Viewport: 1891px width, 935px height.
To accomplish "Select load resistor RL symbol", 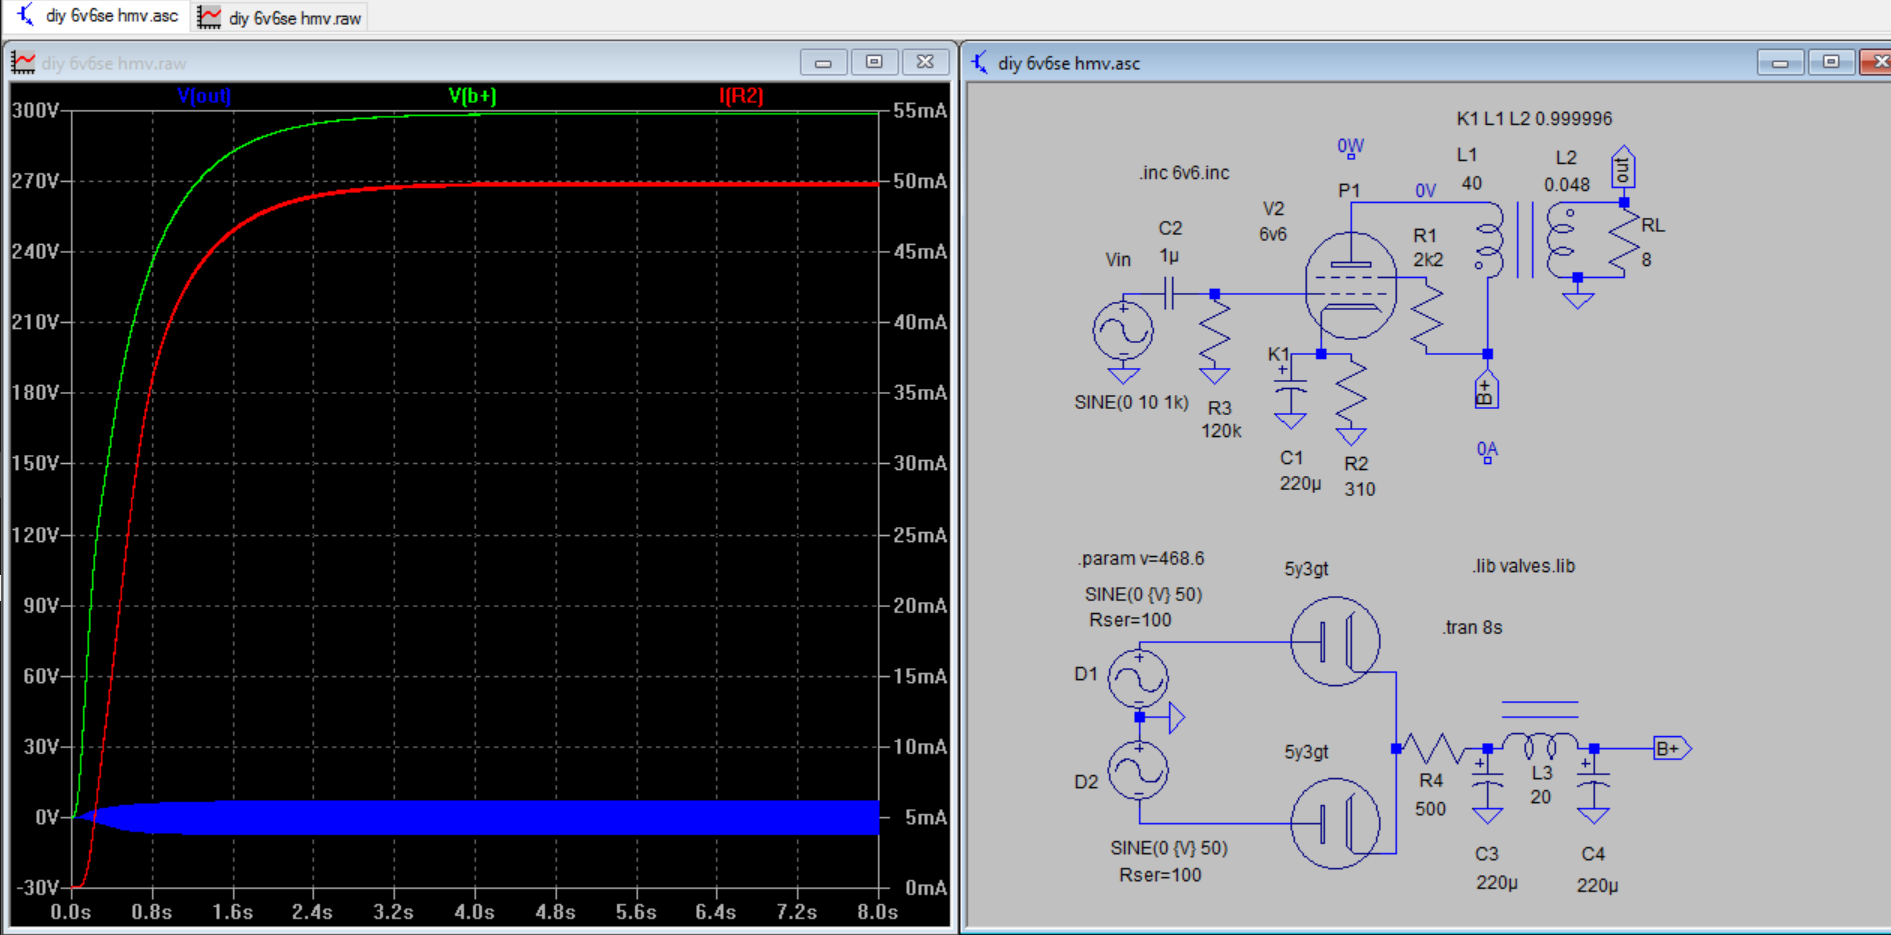I will [1624, 240].
